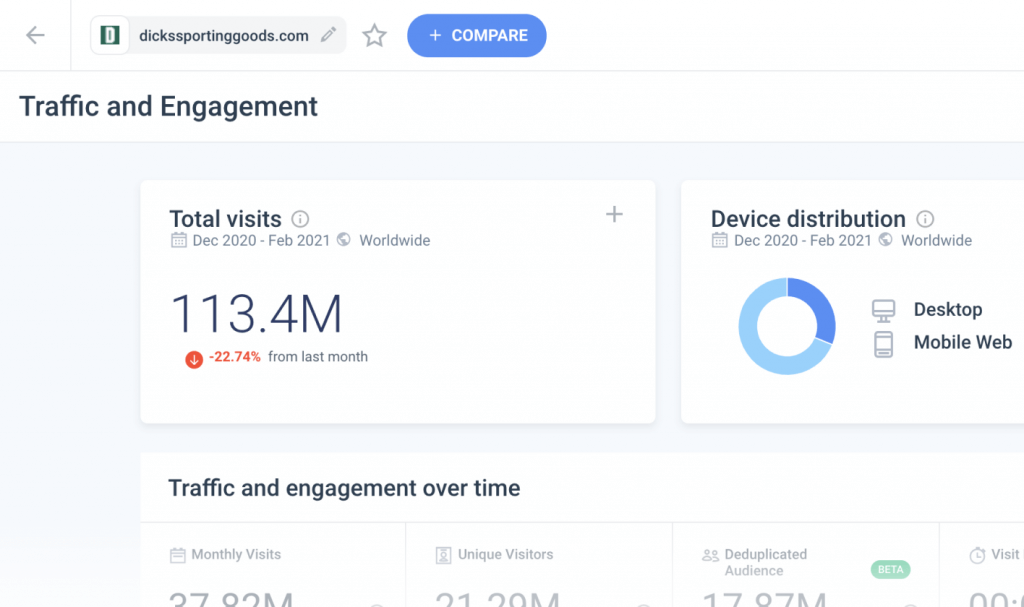Click the Traffic and Engagement heading

pyautogui.click(x=168, y=106)
